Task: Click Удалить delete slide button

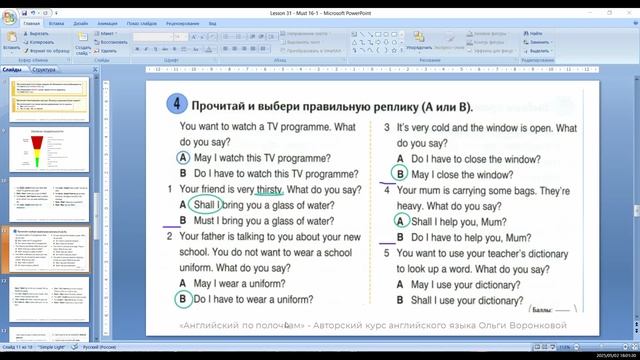Action: click(105, 51)
